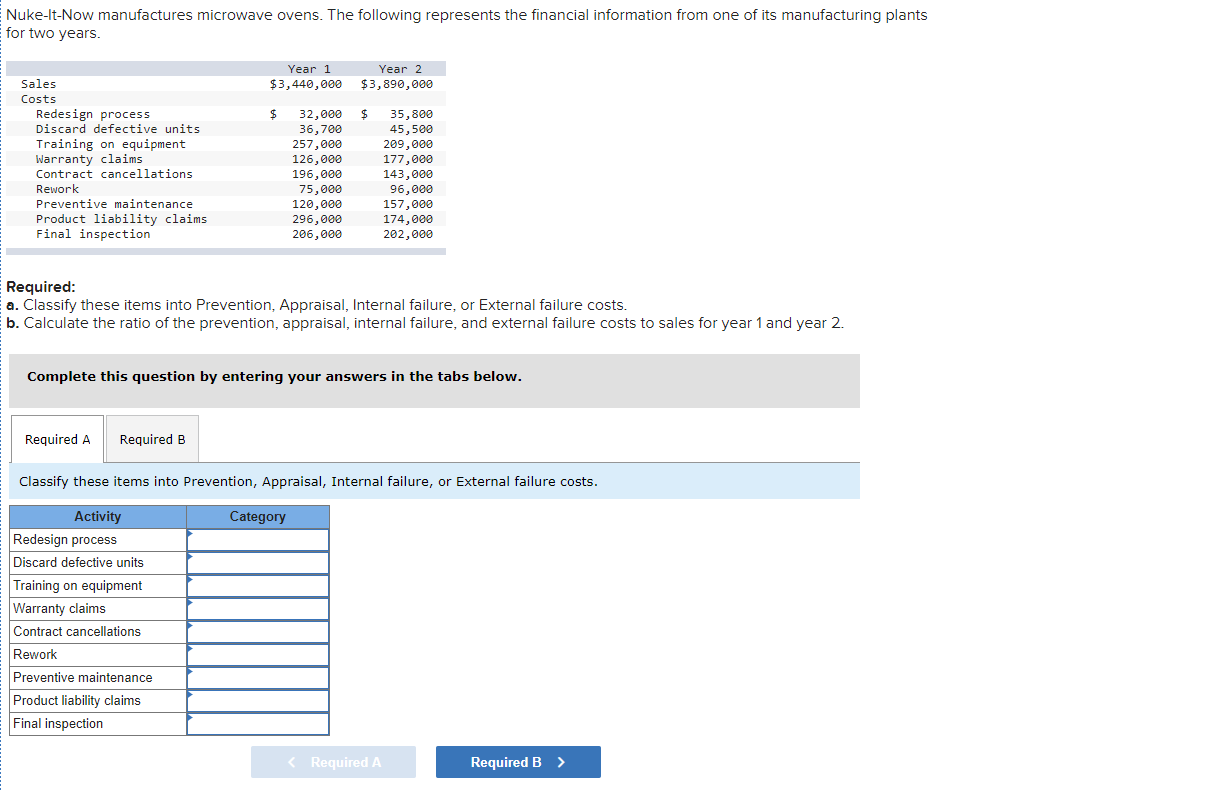This screenshot has width=1223, height=790.
Task: Select the Preventive maintenance activity cell
Action: [98, 678]
